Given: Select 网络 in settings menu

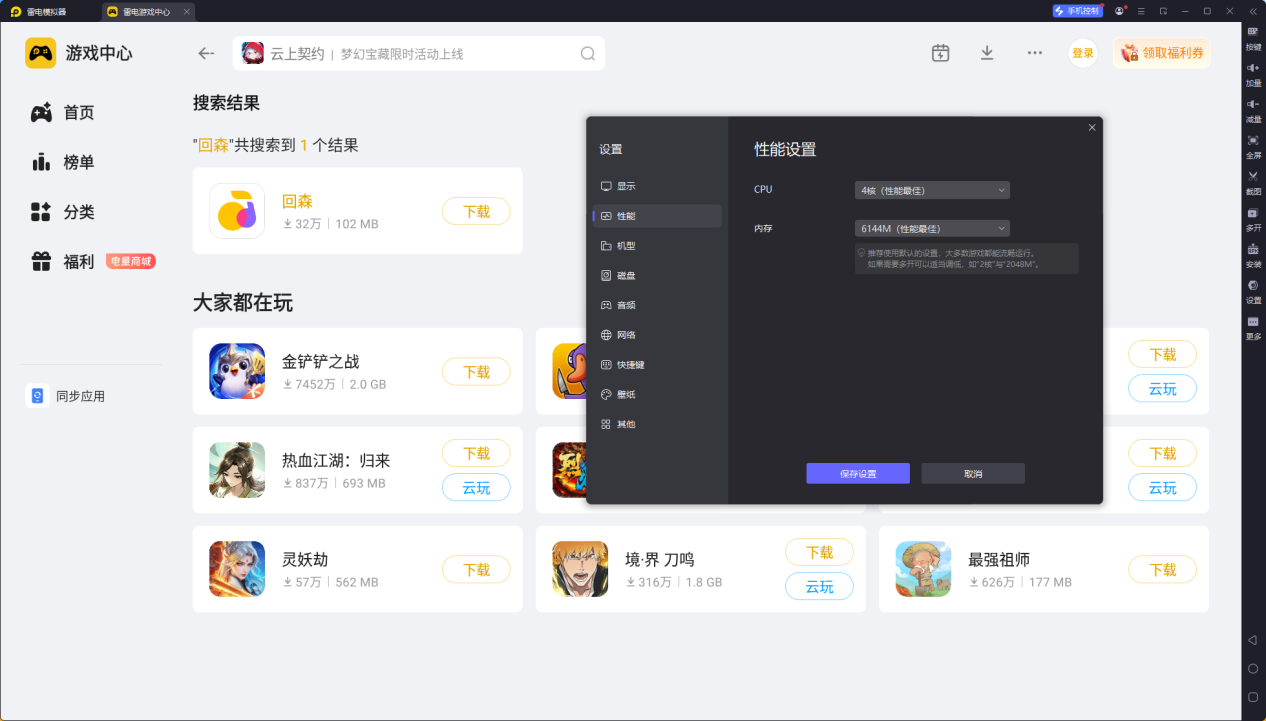Looking at the screenshot, I should (657, 335).
